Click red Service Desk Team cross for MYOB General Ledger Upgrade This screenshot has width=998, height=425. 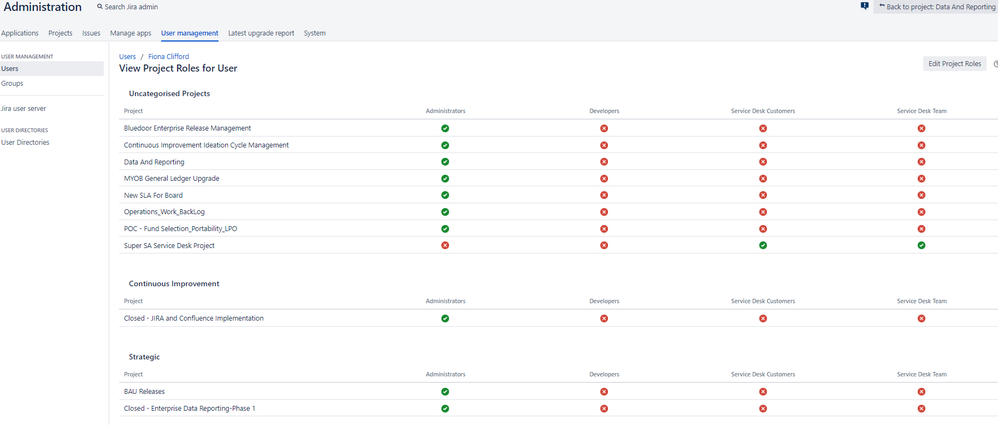(x=921, y=178)
